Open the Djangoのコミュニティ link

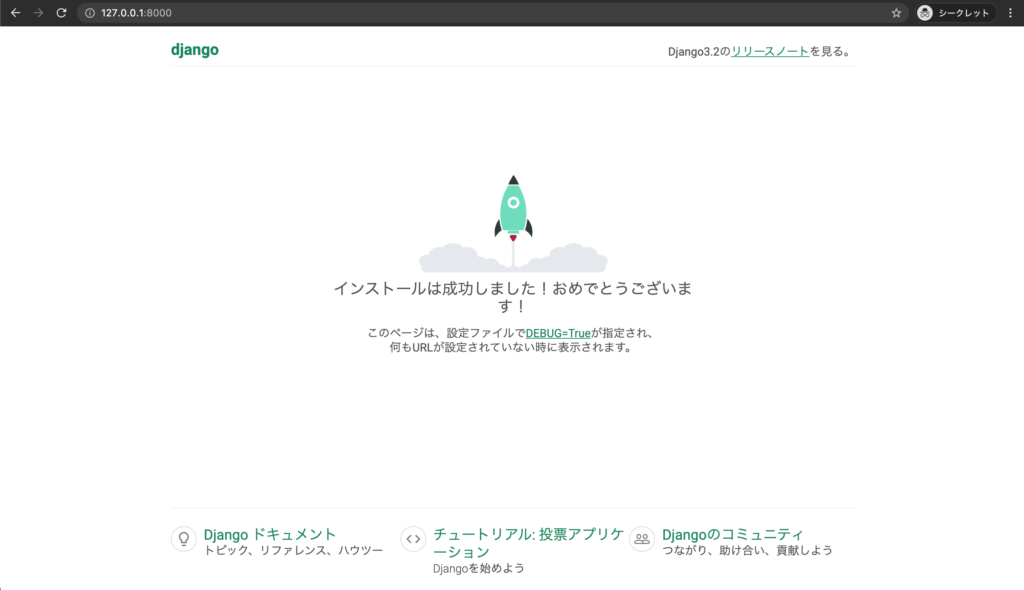pyautogui.click(x=733, y=534)
